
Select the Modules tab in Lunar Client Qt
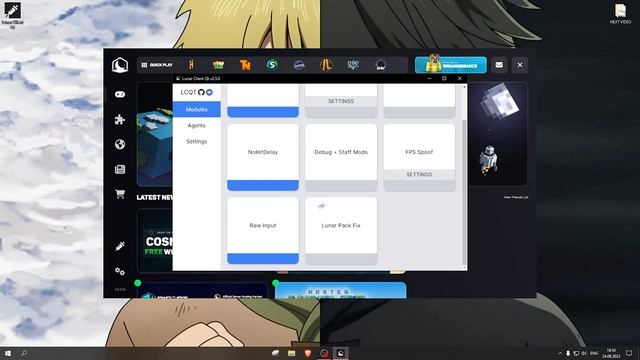(197, 109)
